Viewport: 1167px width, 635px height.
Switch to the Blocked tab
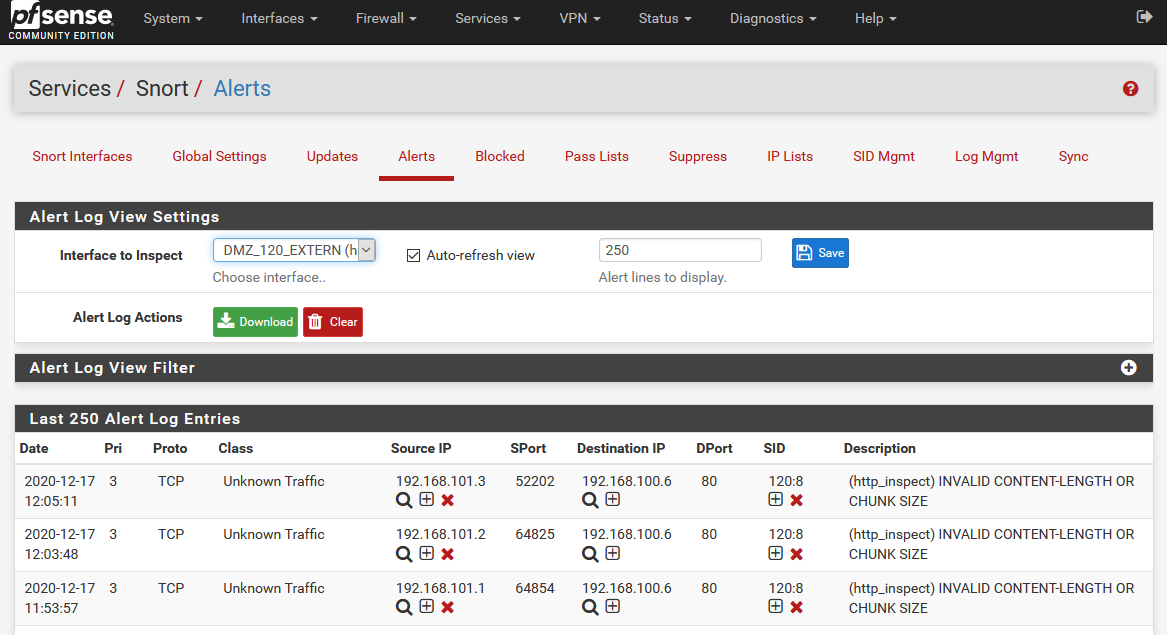click(x=500, y=156)
